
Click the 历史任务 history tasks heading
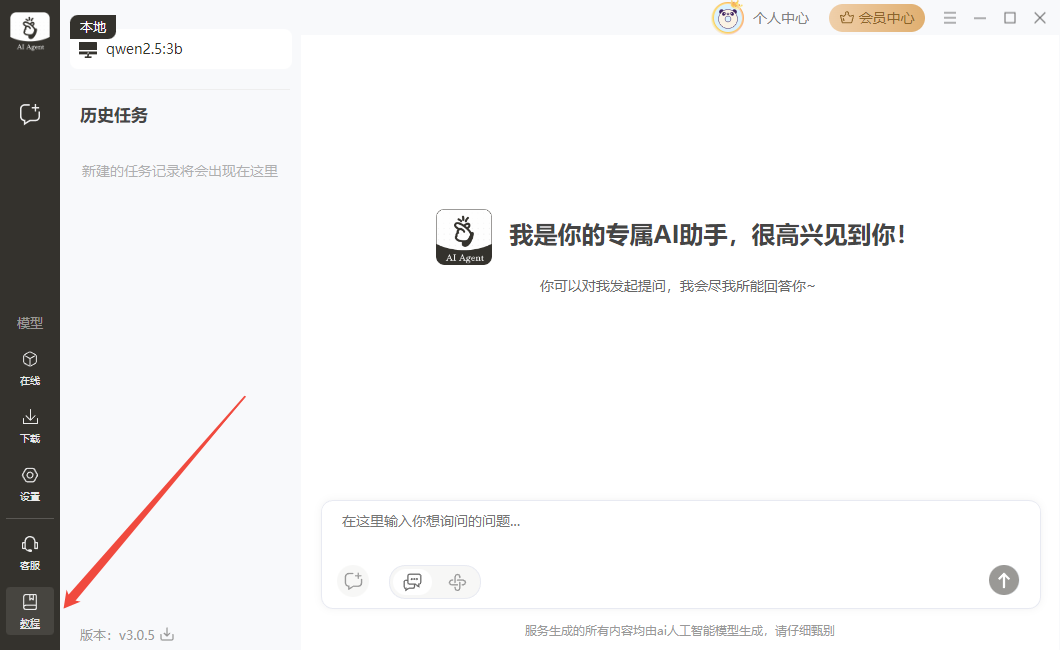(x=114, y=116)
